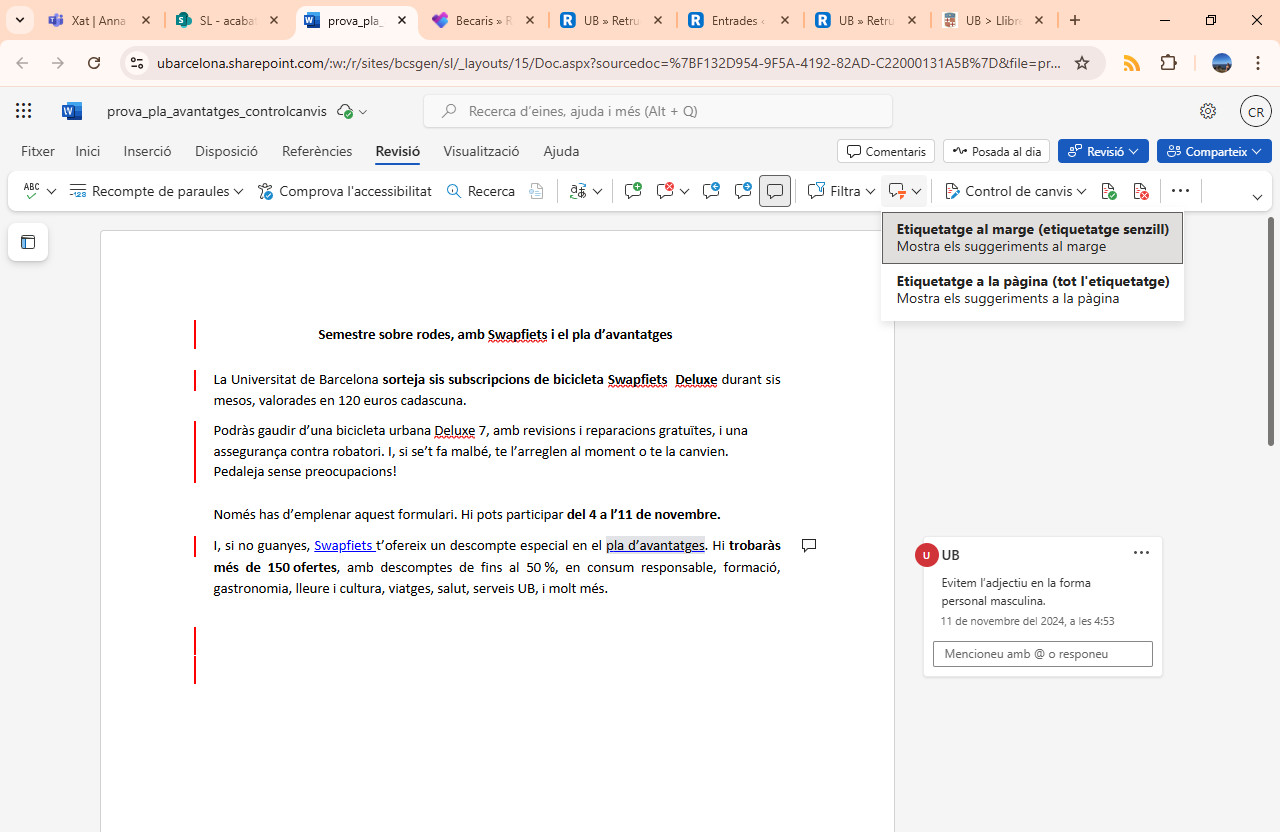Toggle the navigation pane button
Screen dimensions: 1280x832
click(x=28, y=242)
